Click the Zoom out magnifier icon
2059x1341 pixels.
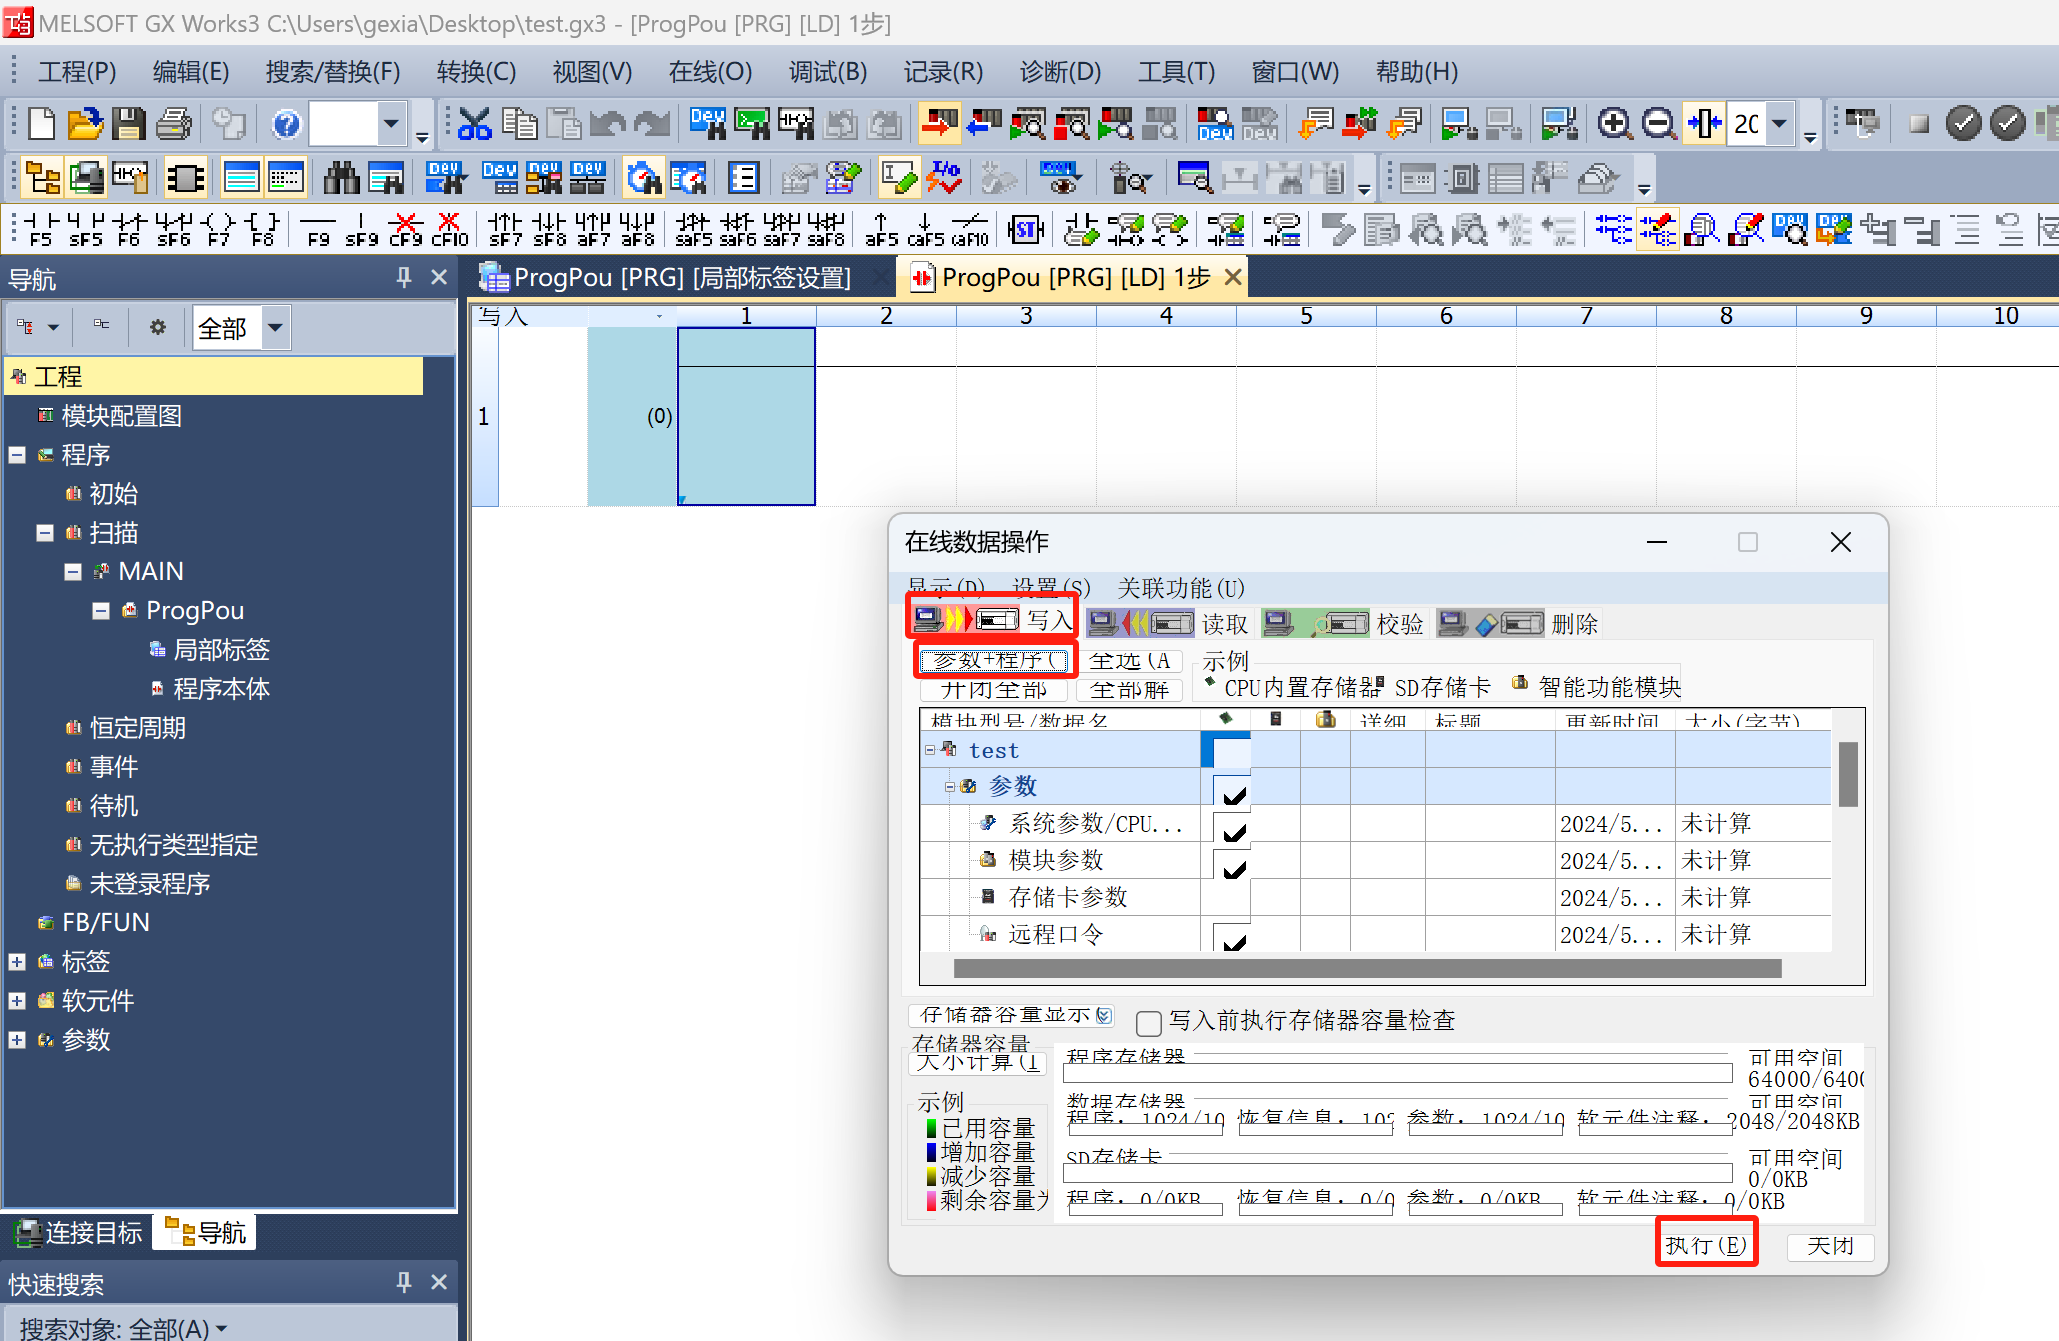pos(1659,124)
